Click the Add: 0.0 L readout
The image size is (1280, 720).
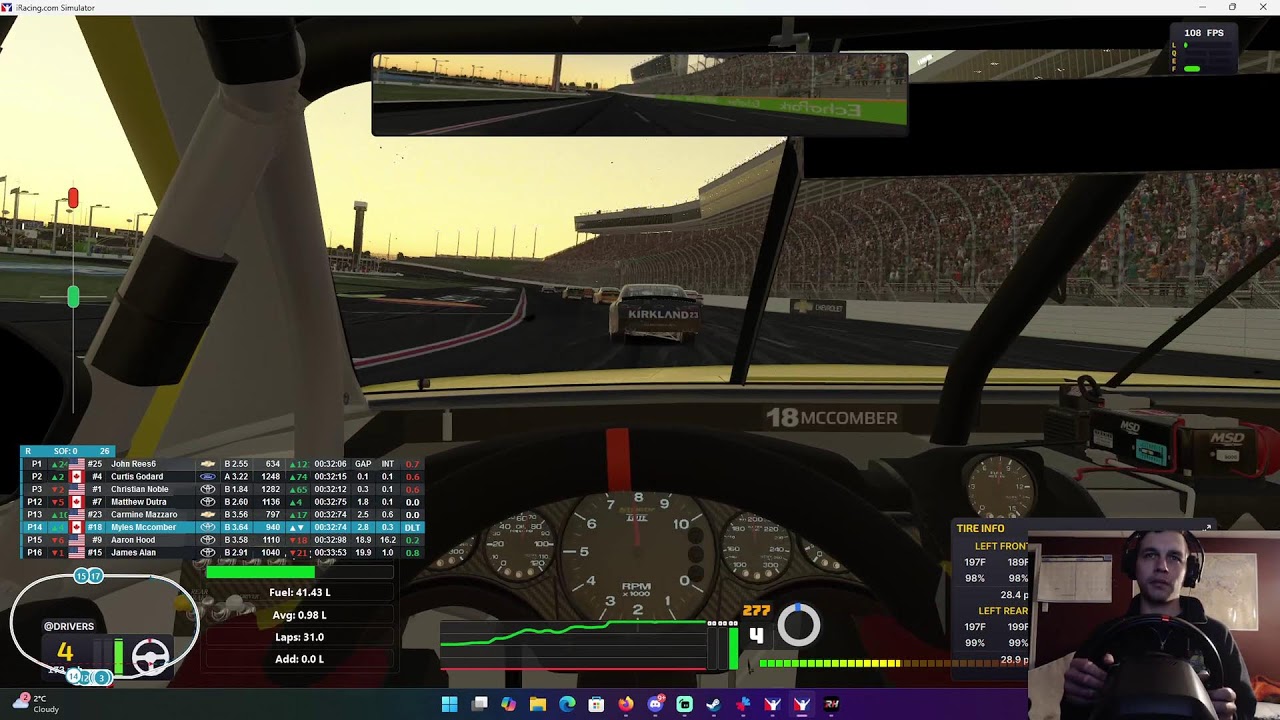tap(299, 659)
